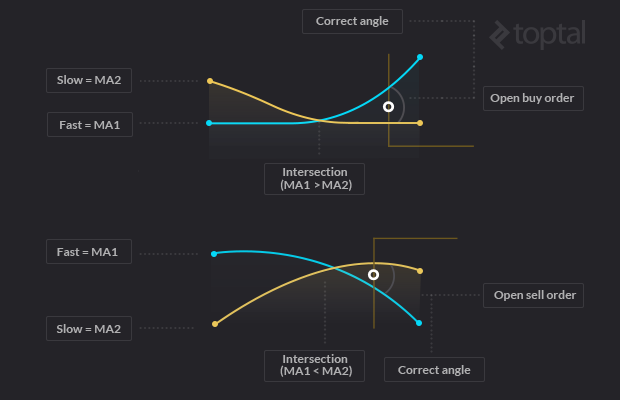Click the Intersection (MA1 < MA2) label
The image size is (620, 400).
click(x=314, y=366)
